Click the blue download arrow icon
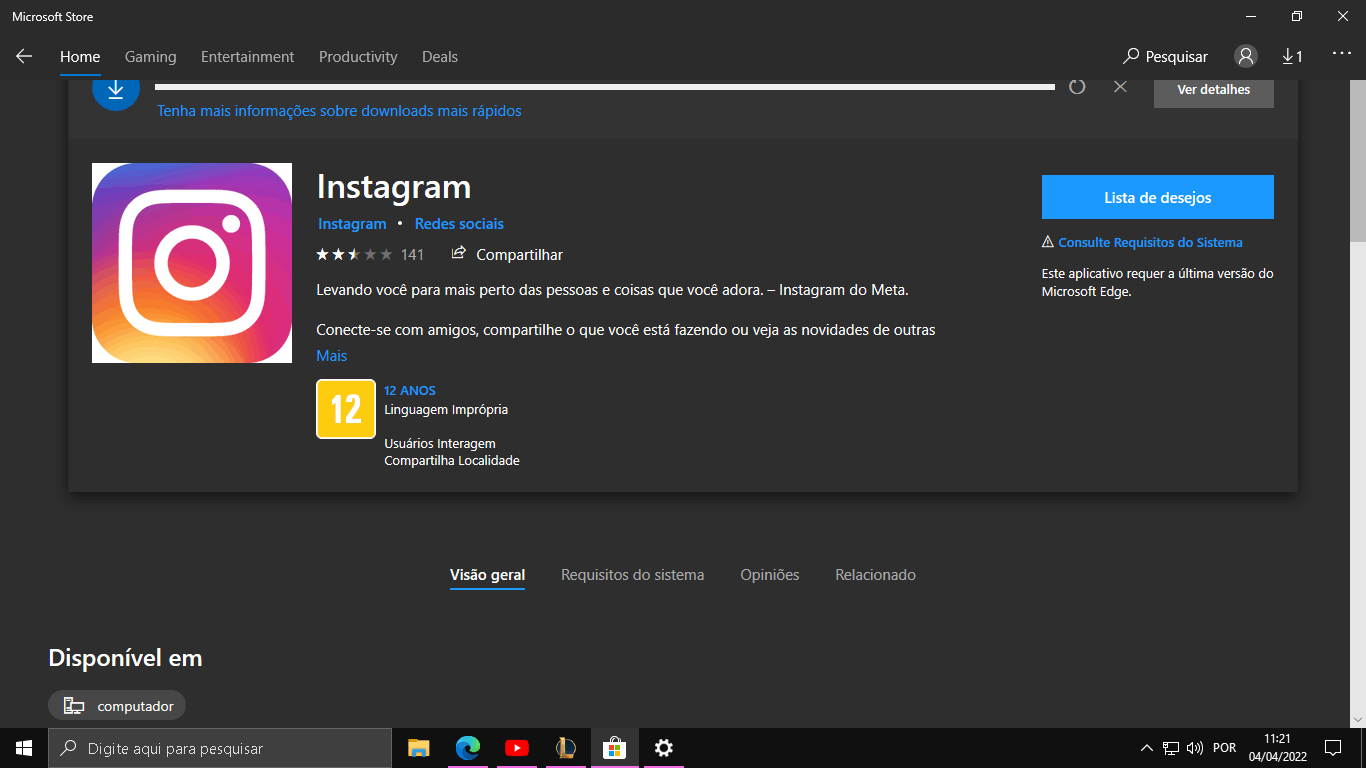This screenshot has width=1366, height=768. tap(116, 90)
